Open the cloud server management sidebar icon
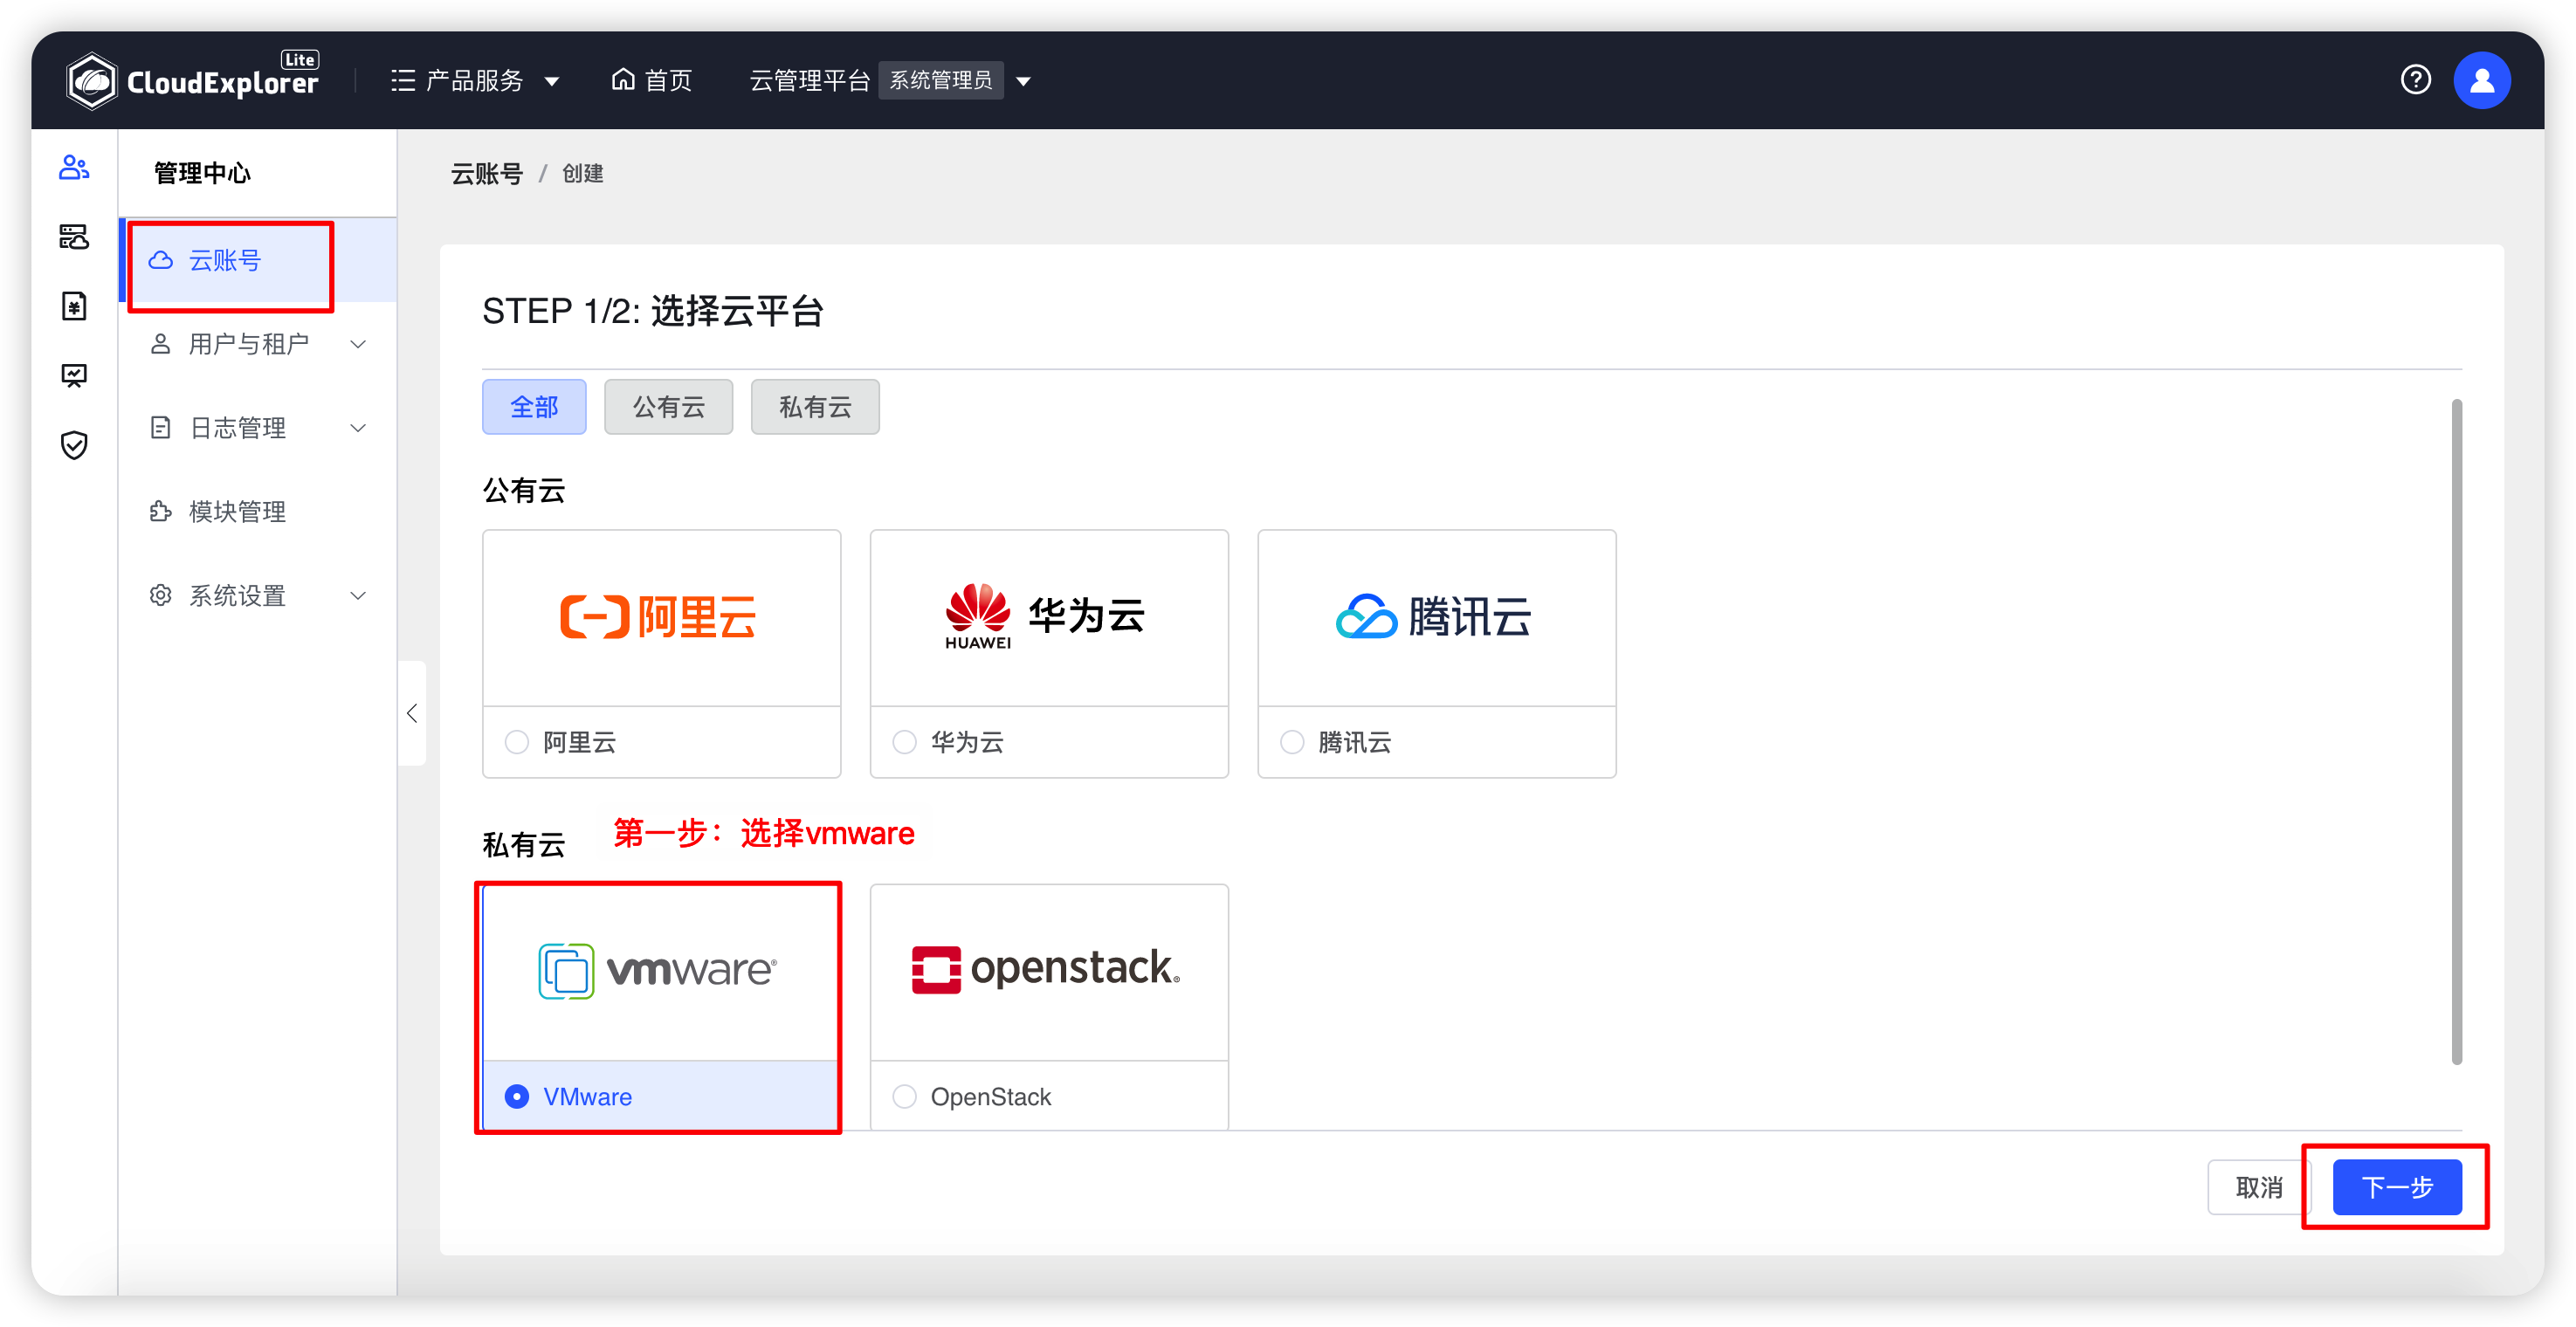Image resolution: width=2576 pixels, height=1327 pixels. [x=74, y=237]
